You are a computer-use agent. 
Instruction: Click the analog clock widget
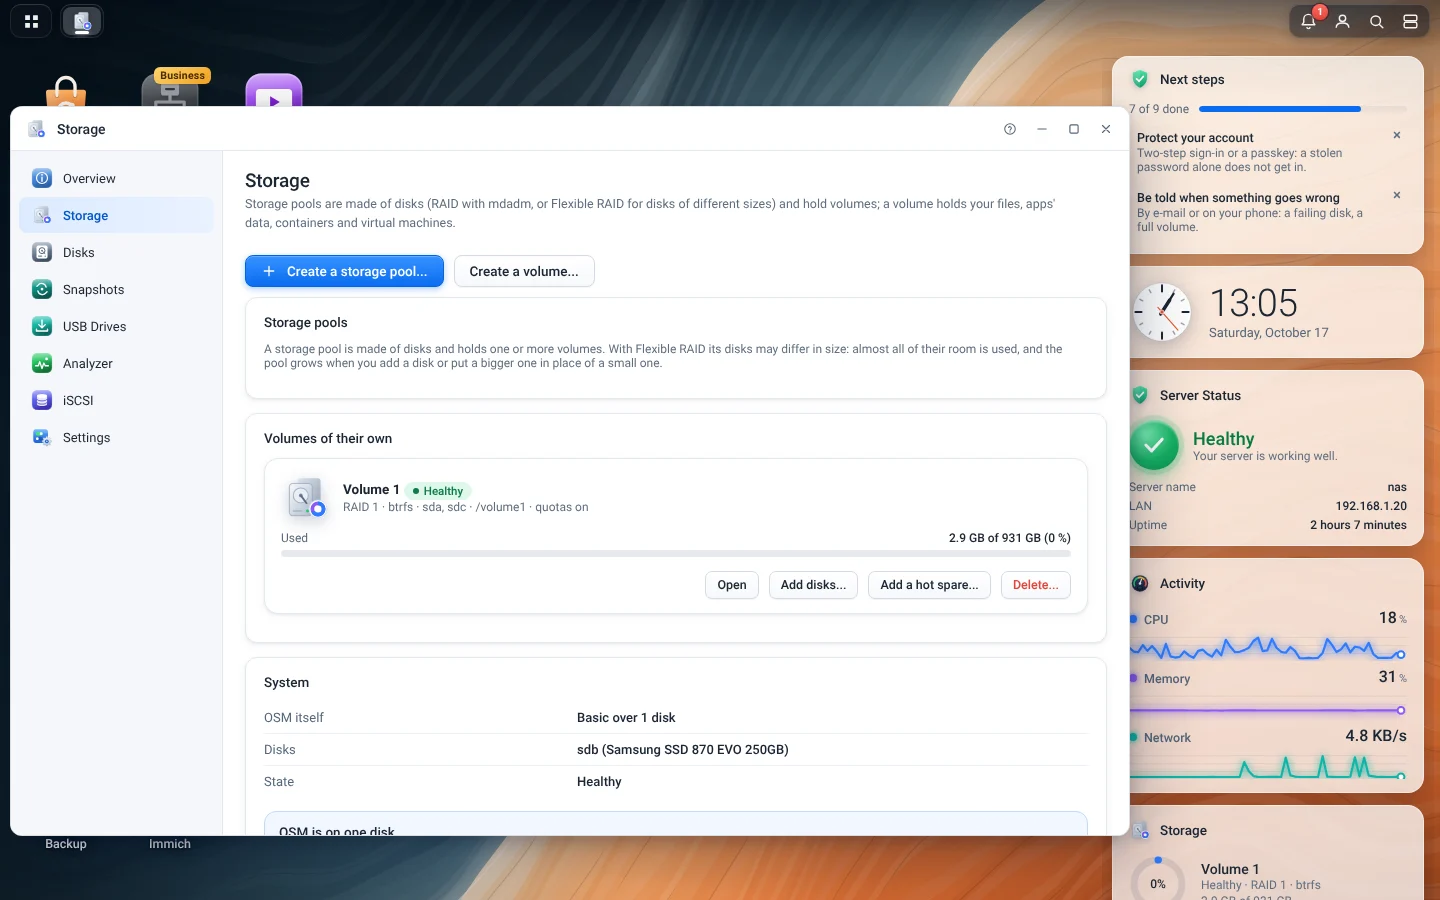click(x=1162, y=312)
